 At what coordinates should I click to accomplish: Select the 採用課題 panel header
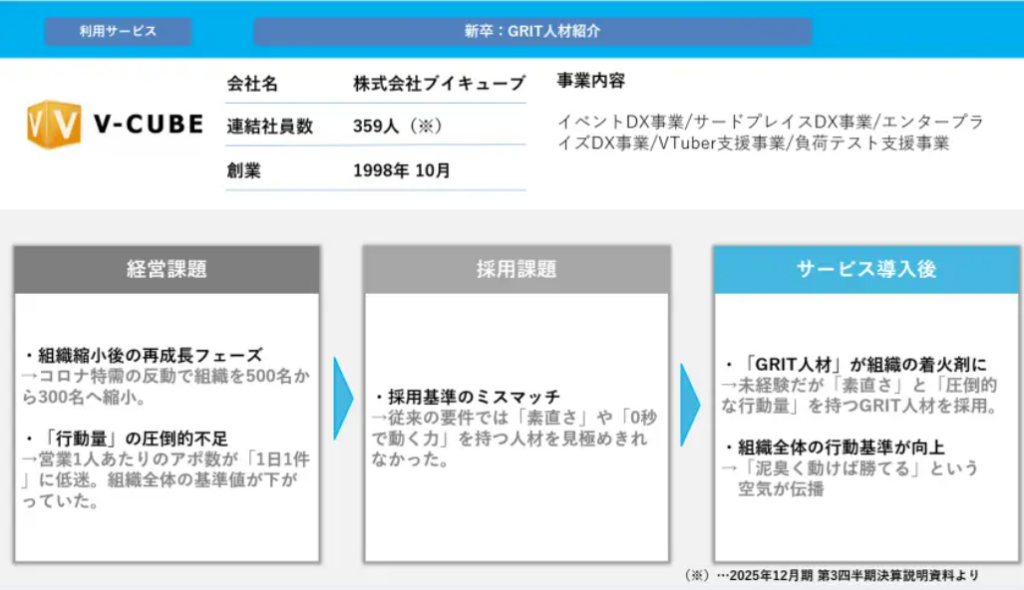tap(516, 269)
